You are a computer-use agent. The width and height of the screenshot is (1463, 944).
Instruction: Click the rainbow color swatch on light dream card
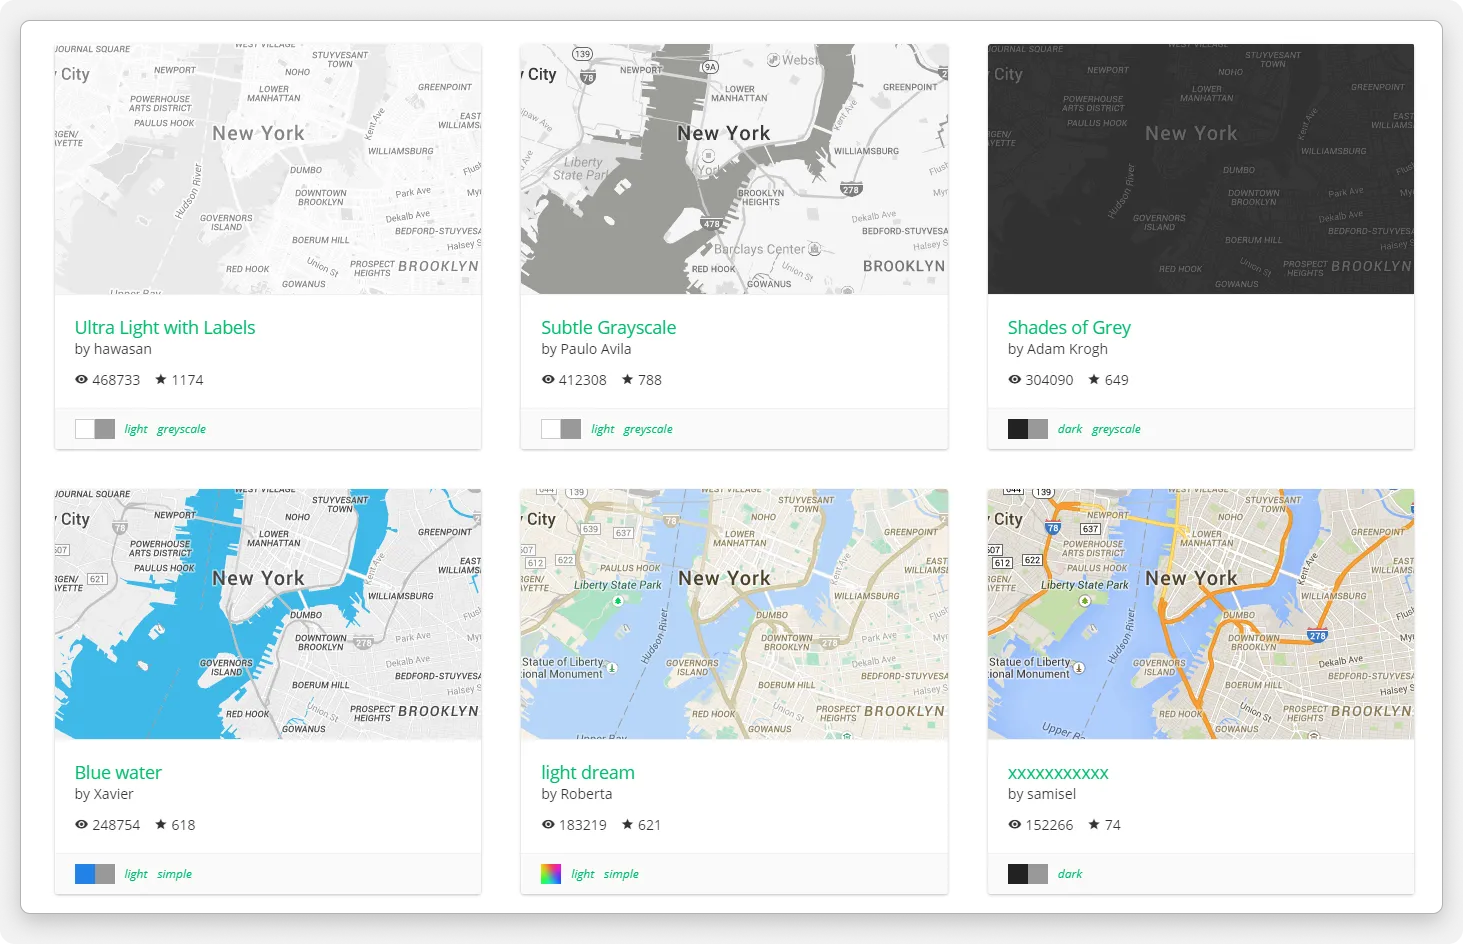click(x=551, y=874)
